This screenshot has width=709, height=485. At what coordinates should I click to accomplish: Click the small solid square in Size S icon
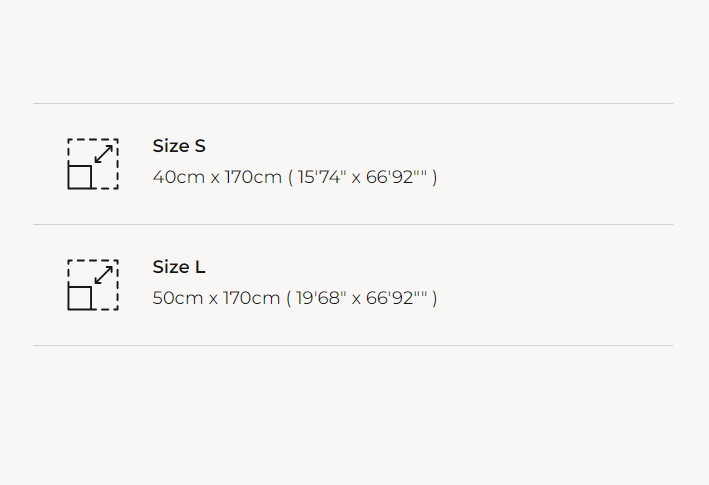[x=80, y=177]
